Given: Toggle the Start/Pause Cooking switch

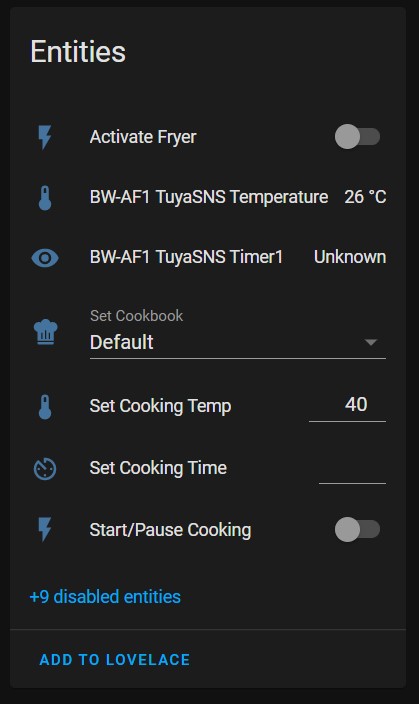Looking at the screenshot, I should (x=357, y=529).
